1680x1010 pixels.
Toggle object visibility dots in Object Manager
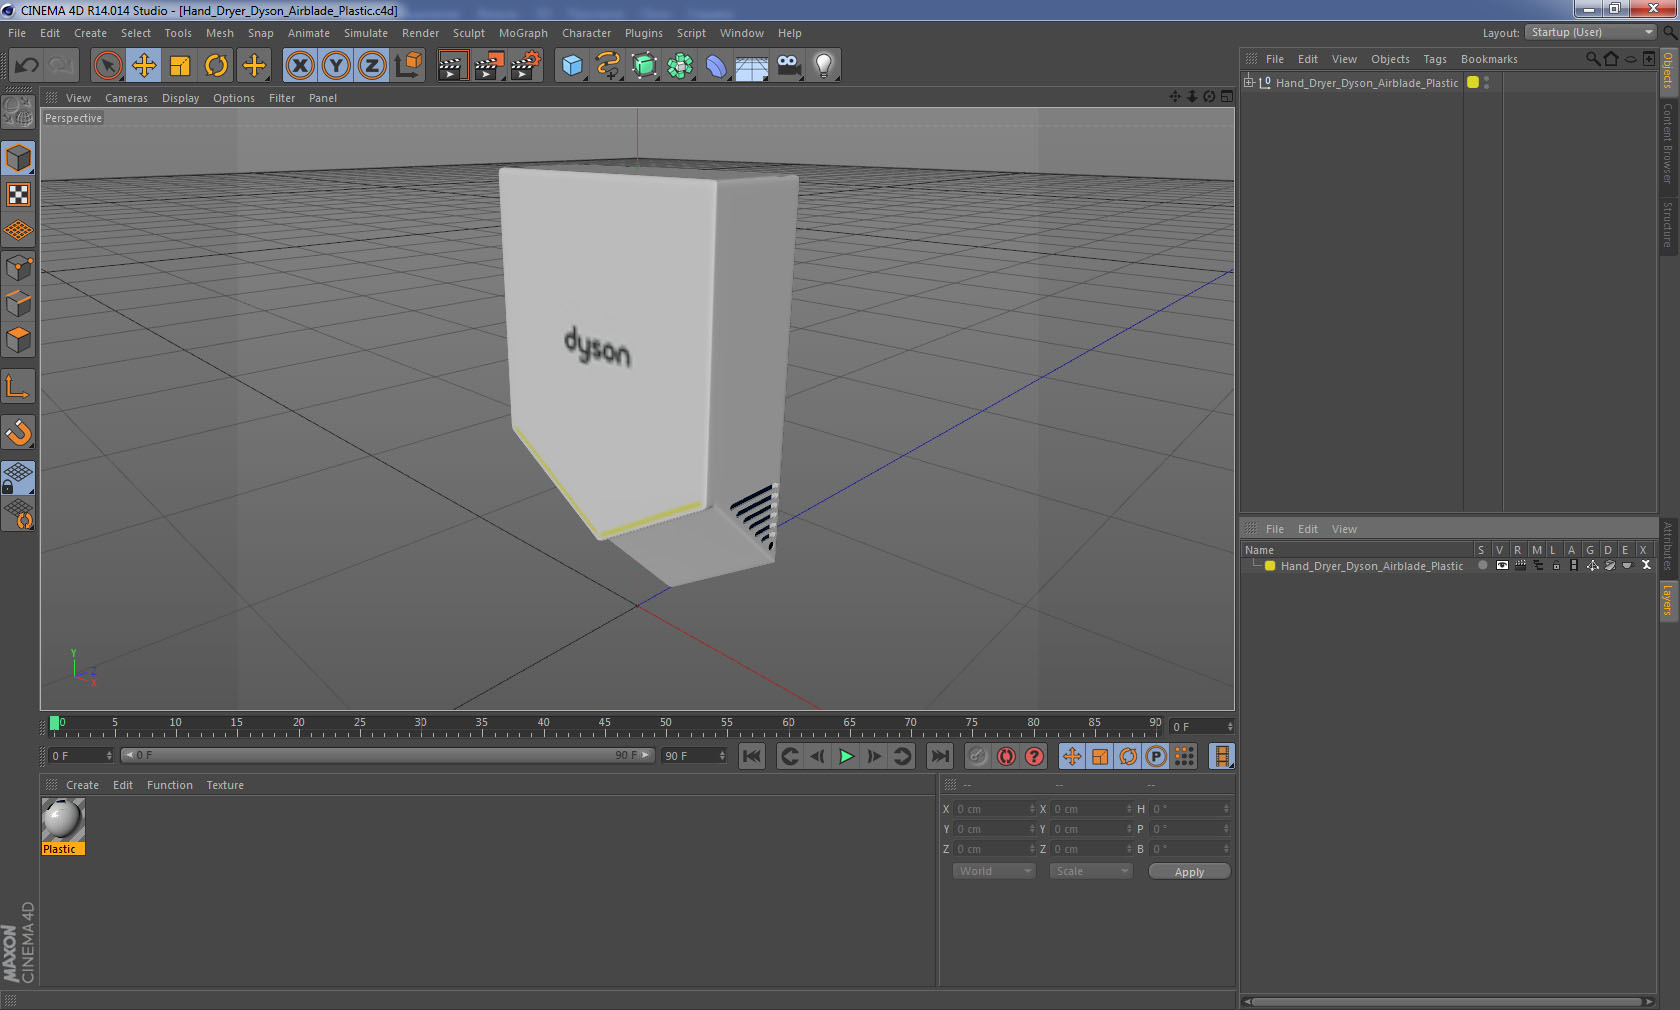(x=1487, y=82)
